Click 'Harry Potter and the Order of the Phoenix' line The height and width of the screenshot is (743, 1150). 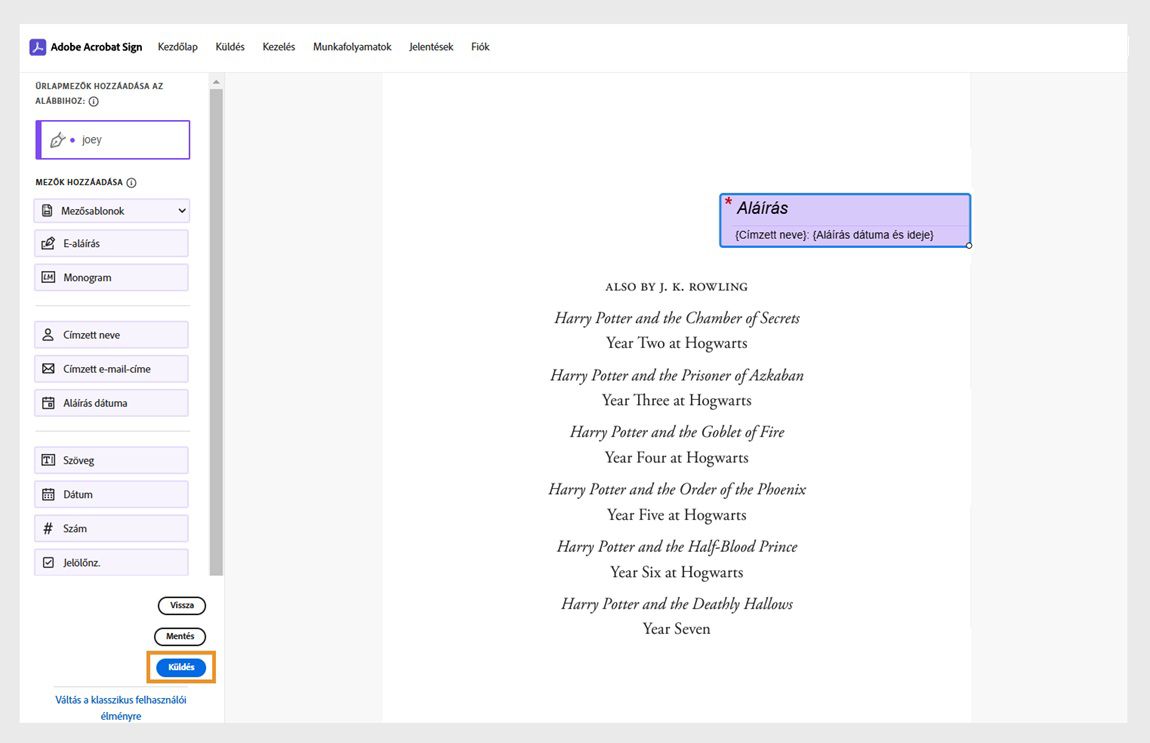coord(677,489)
